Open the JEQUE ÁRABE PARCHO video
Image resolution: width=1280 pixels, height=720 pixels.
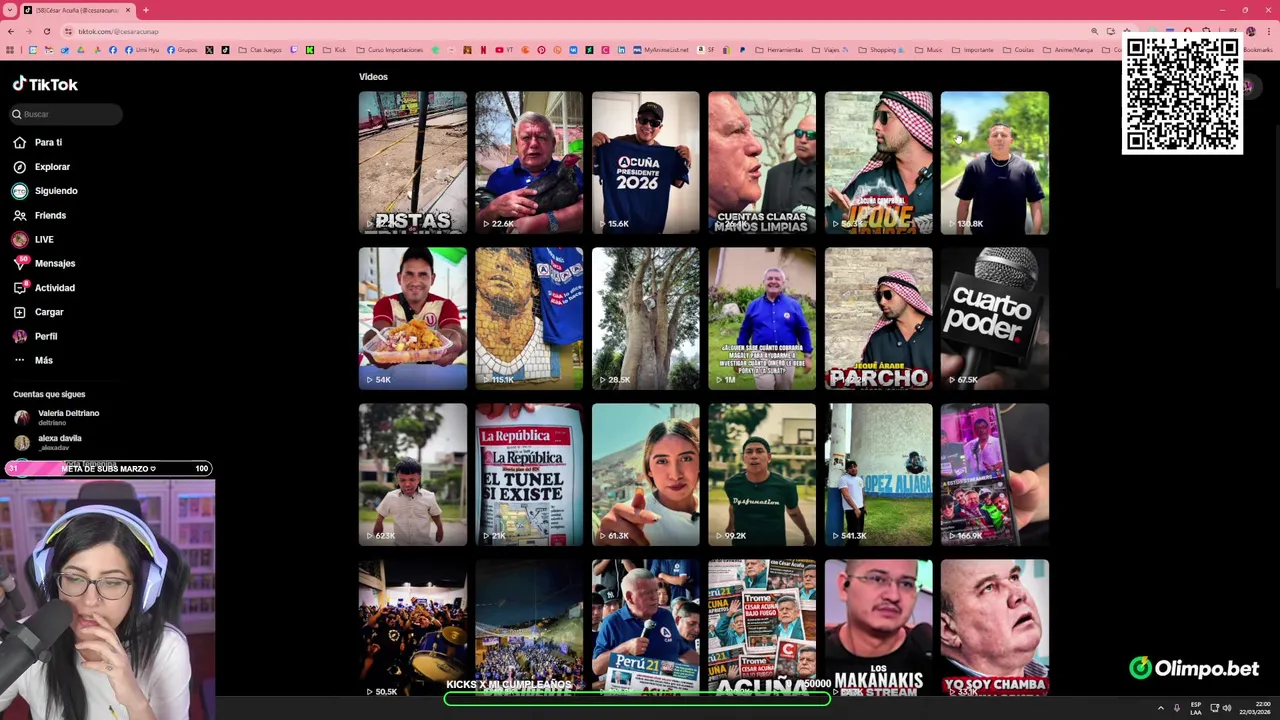click(879, 319)
